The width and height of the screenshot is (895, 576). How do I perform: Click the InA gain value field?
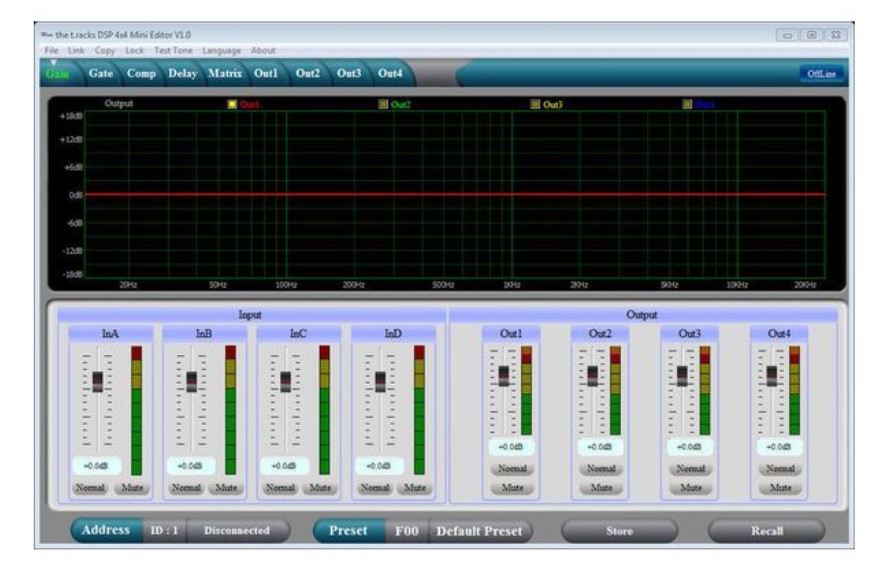96,466
